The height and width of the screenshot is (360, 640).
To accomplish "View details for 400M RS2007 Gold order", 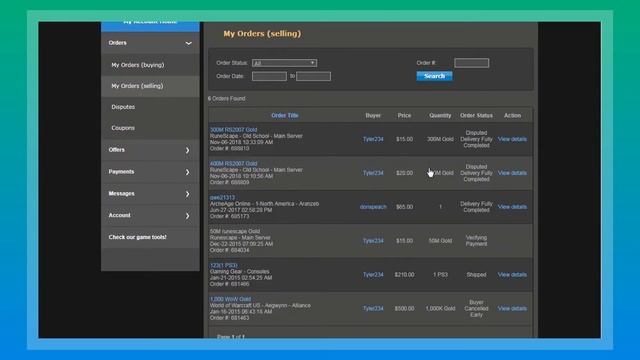I will pos(512,173).
